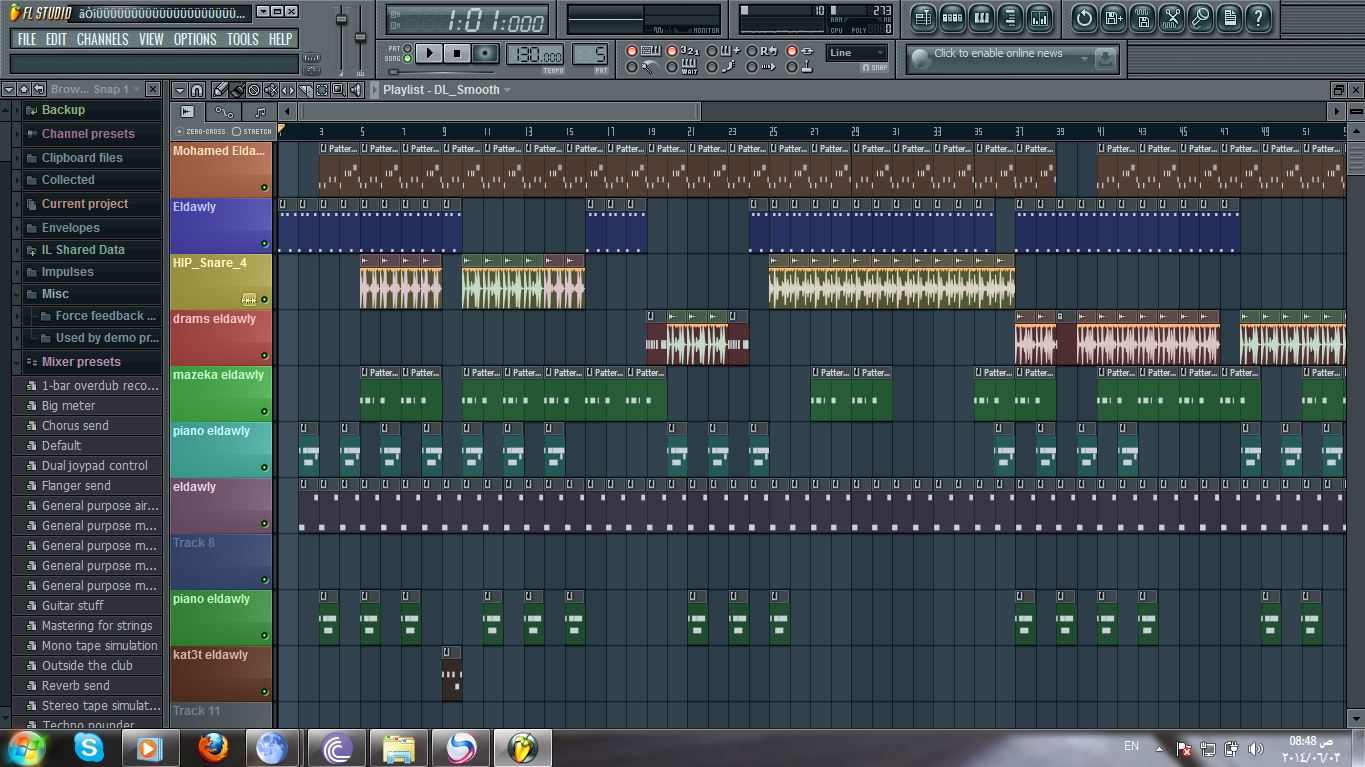
Task: Open the audio editor scissors icon
Action: [1172, 17]
